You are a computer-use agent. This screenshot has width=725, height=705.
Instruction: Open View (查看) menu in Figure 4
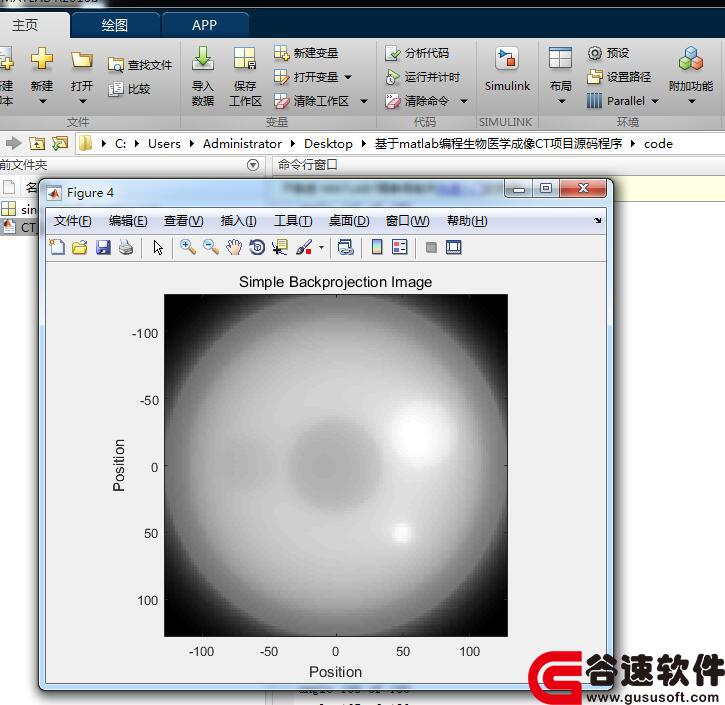point(184,221)
